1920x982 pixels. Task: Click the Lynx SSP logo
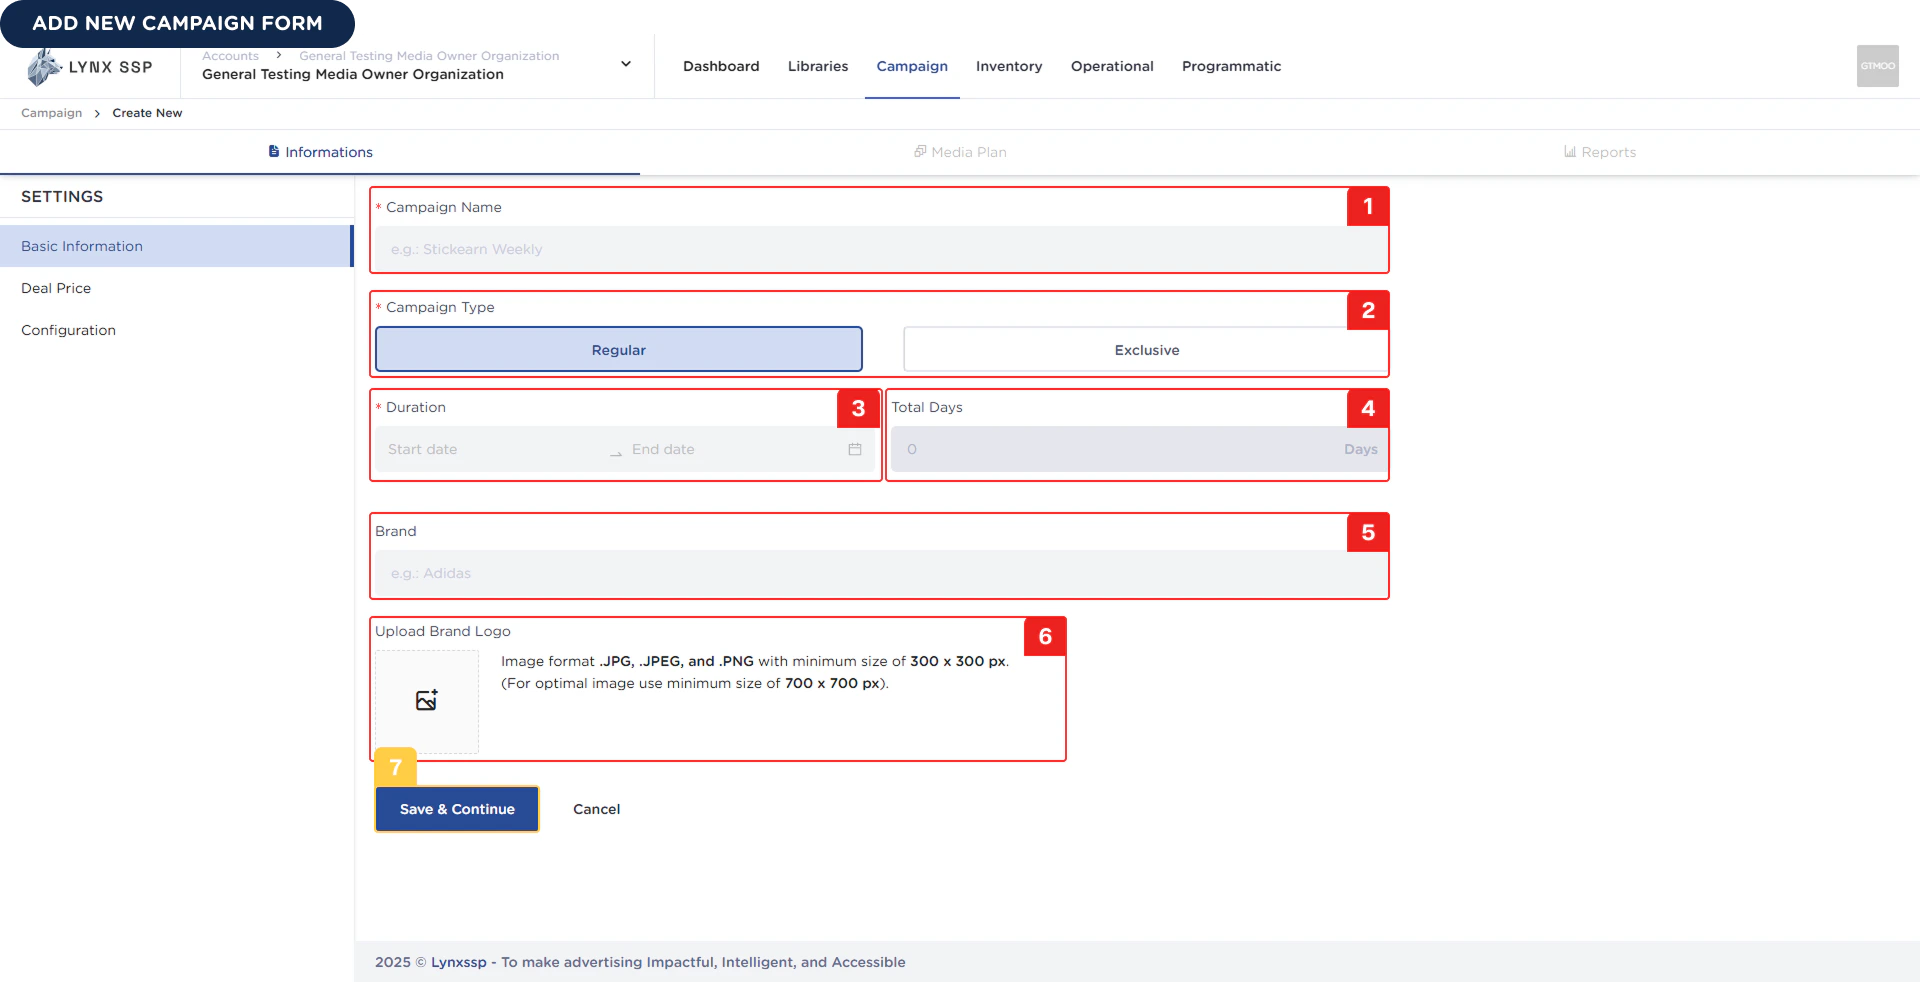point(88,66)
